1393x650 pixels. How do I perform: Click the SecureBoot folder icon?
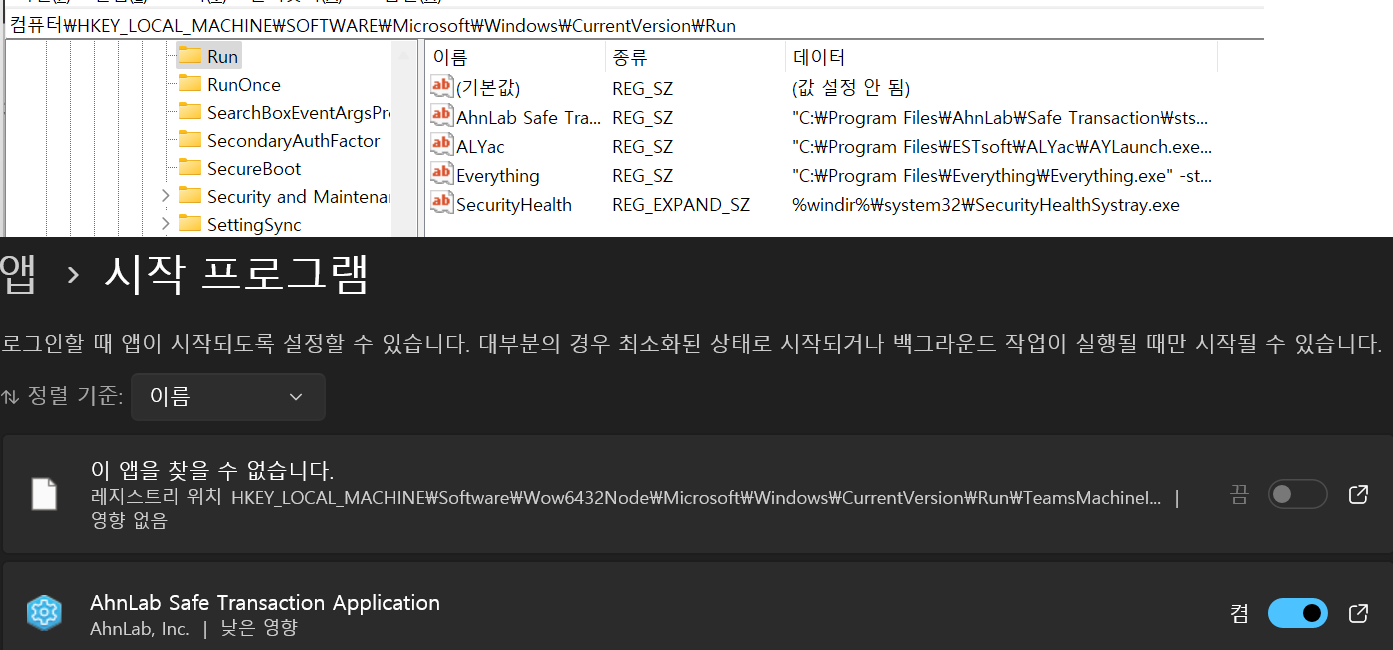pos(190,168)
